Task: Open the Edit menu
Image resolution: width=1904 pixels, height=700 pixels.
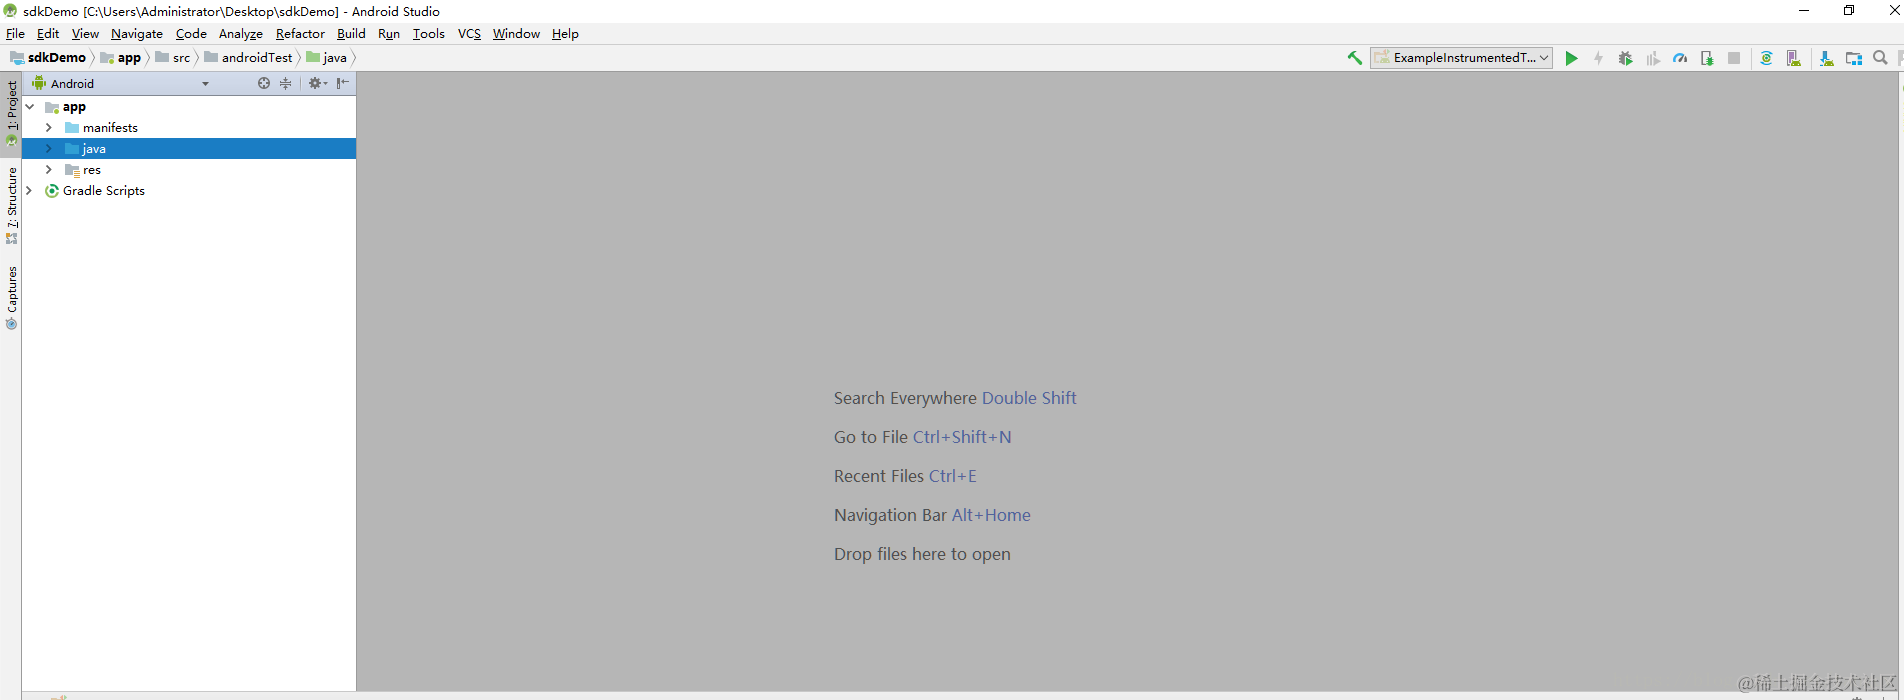Action: [x=48, y=34]
